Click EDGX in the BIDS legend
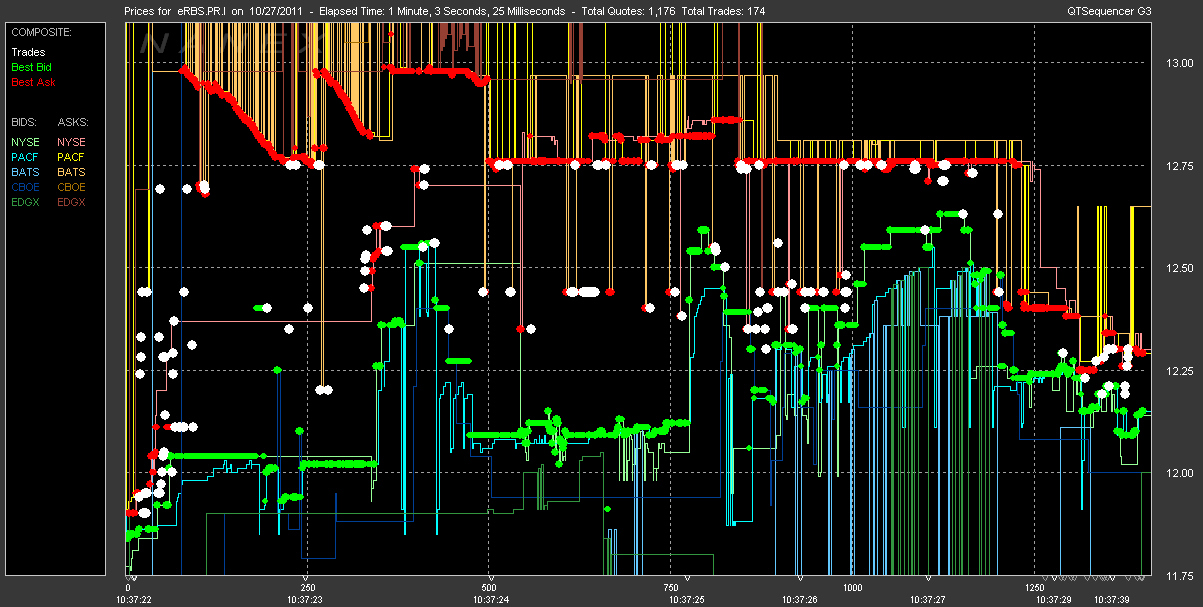1203x607 pixels. (26, 201)
